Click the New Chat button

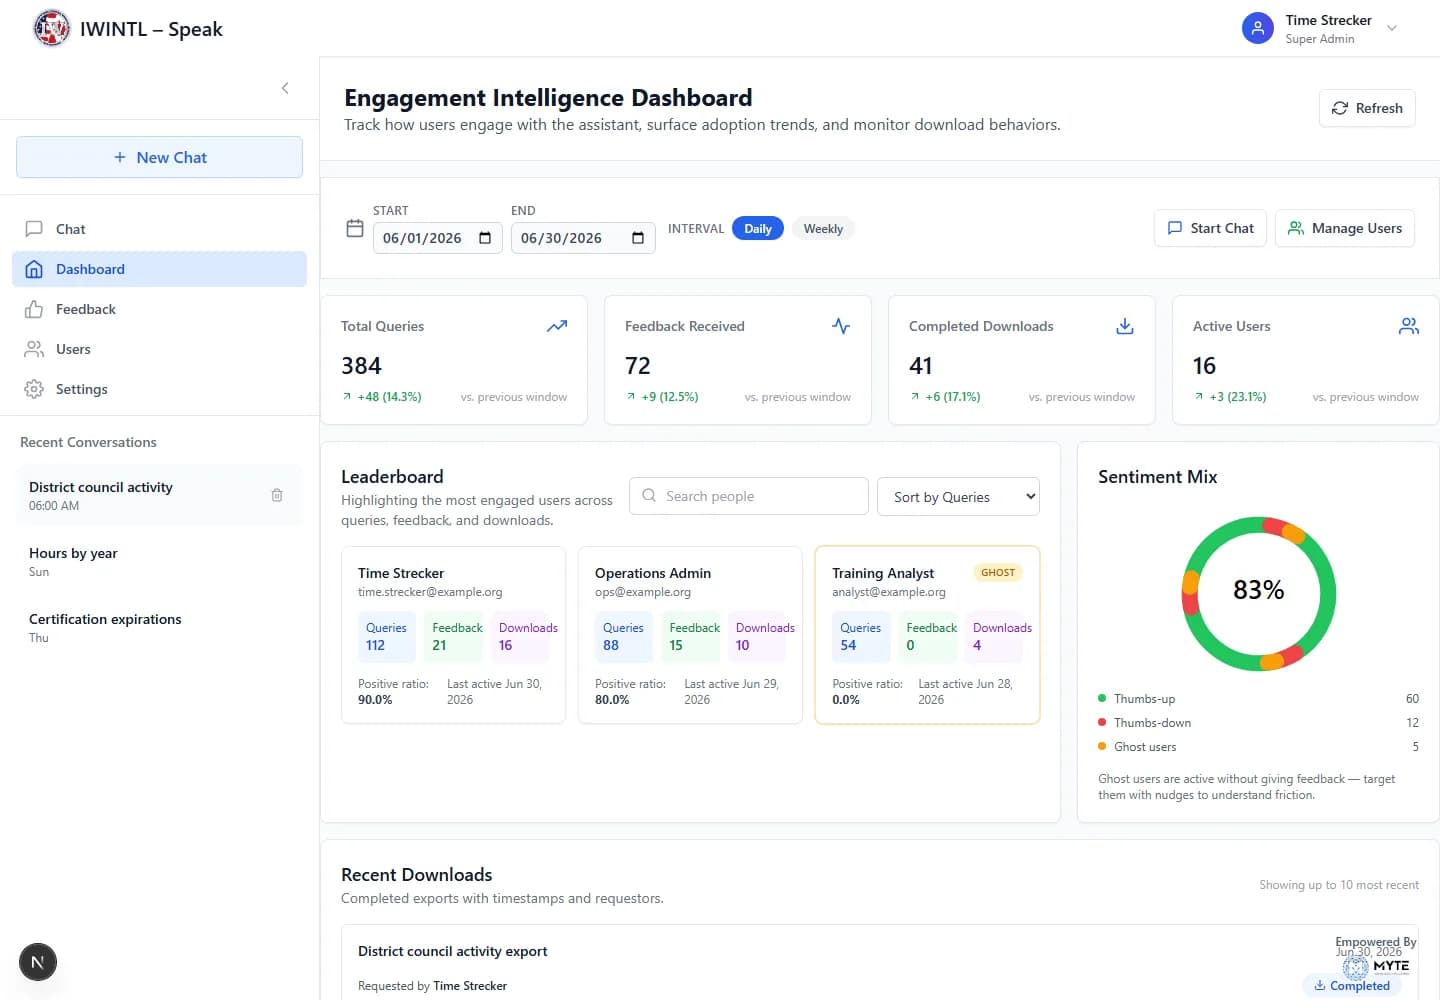pos(159,157)
